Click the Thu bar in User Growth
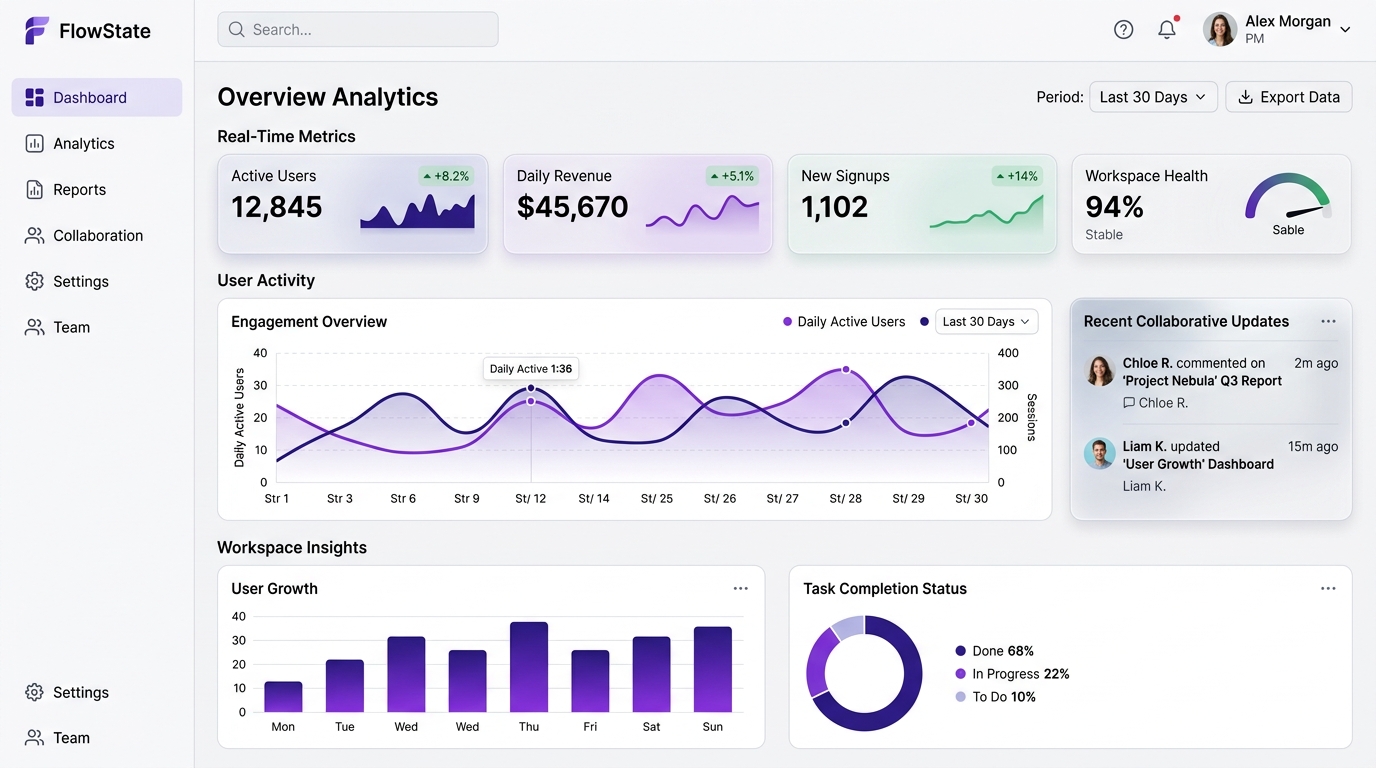1376x768 pixels. click(529, 667)
